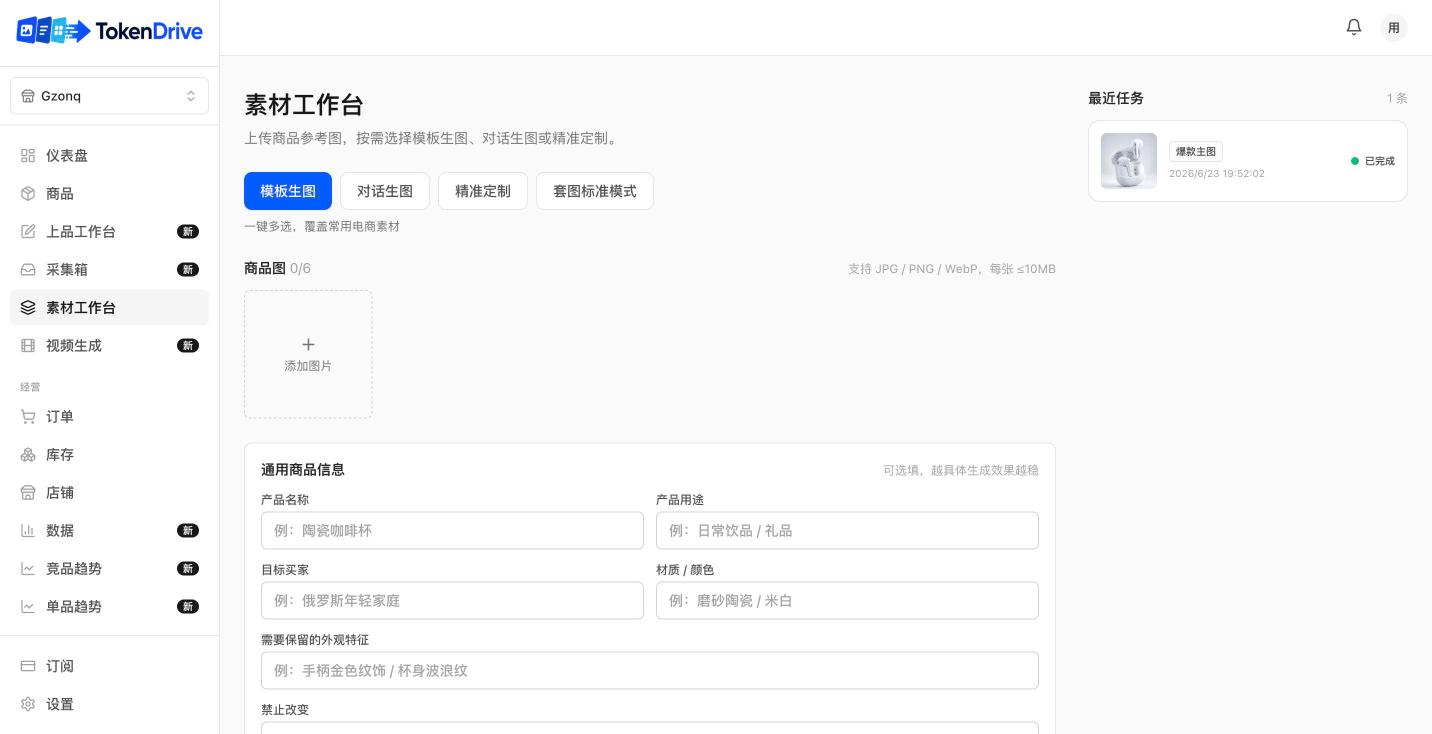Click the plus icon in 添加图片

click(308, 344)
